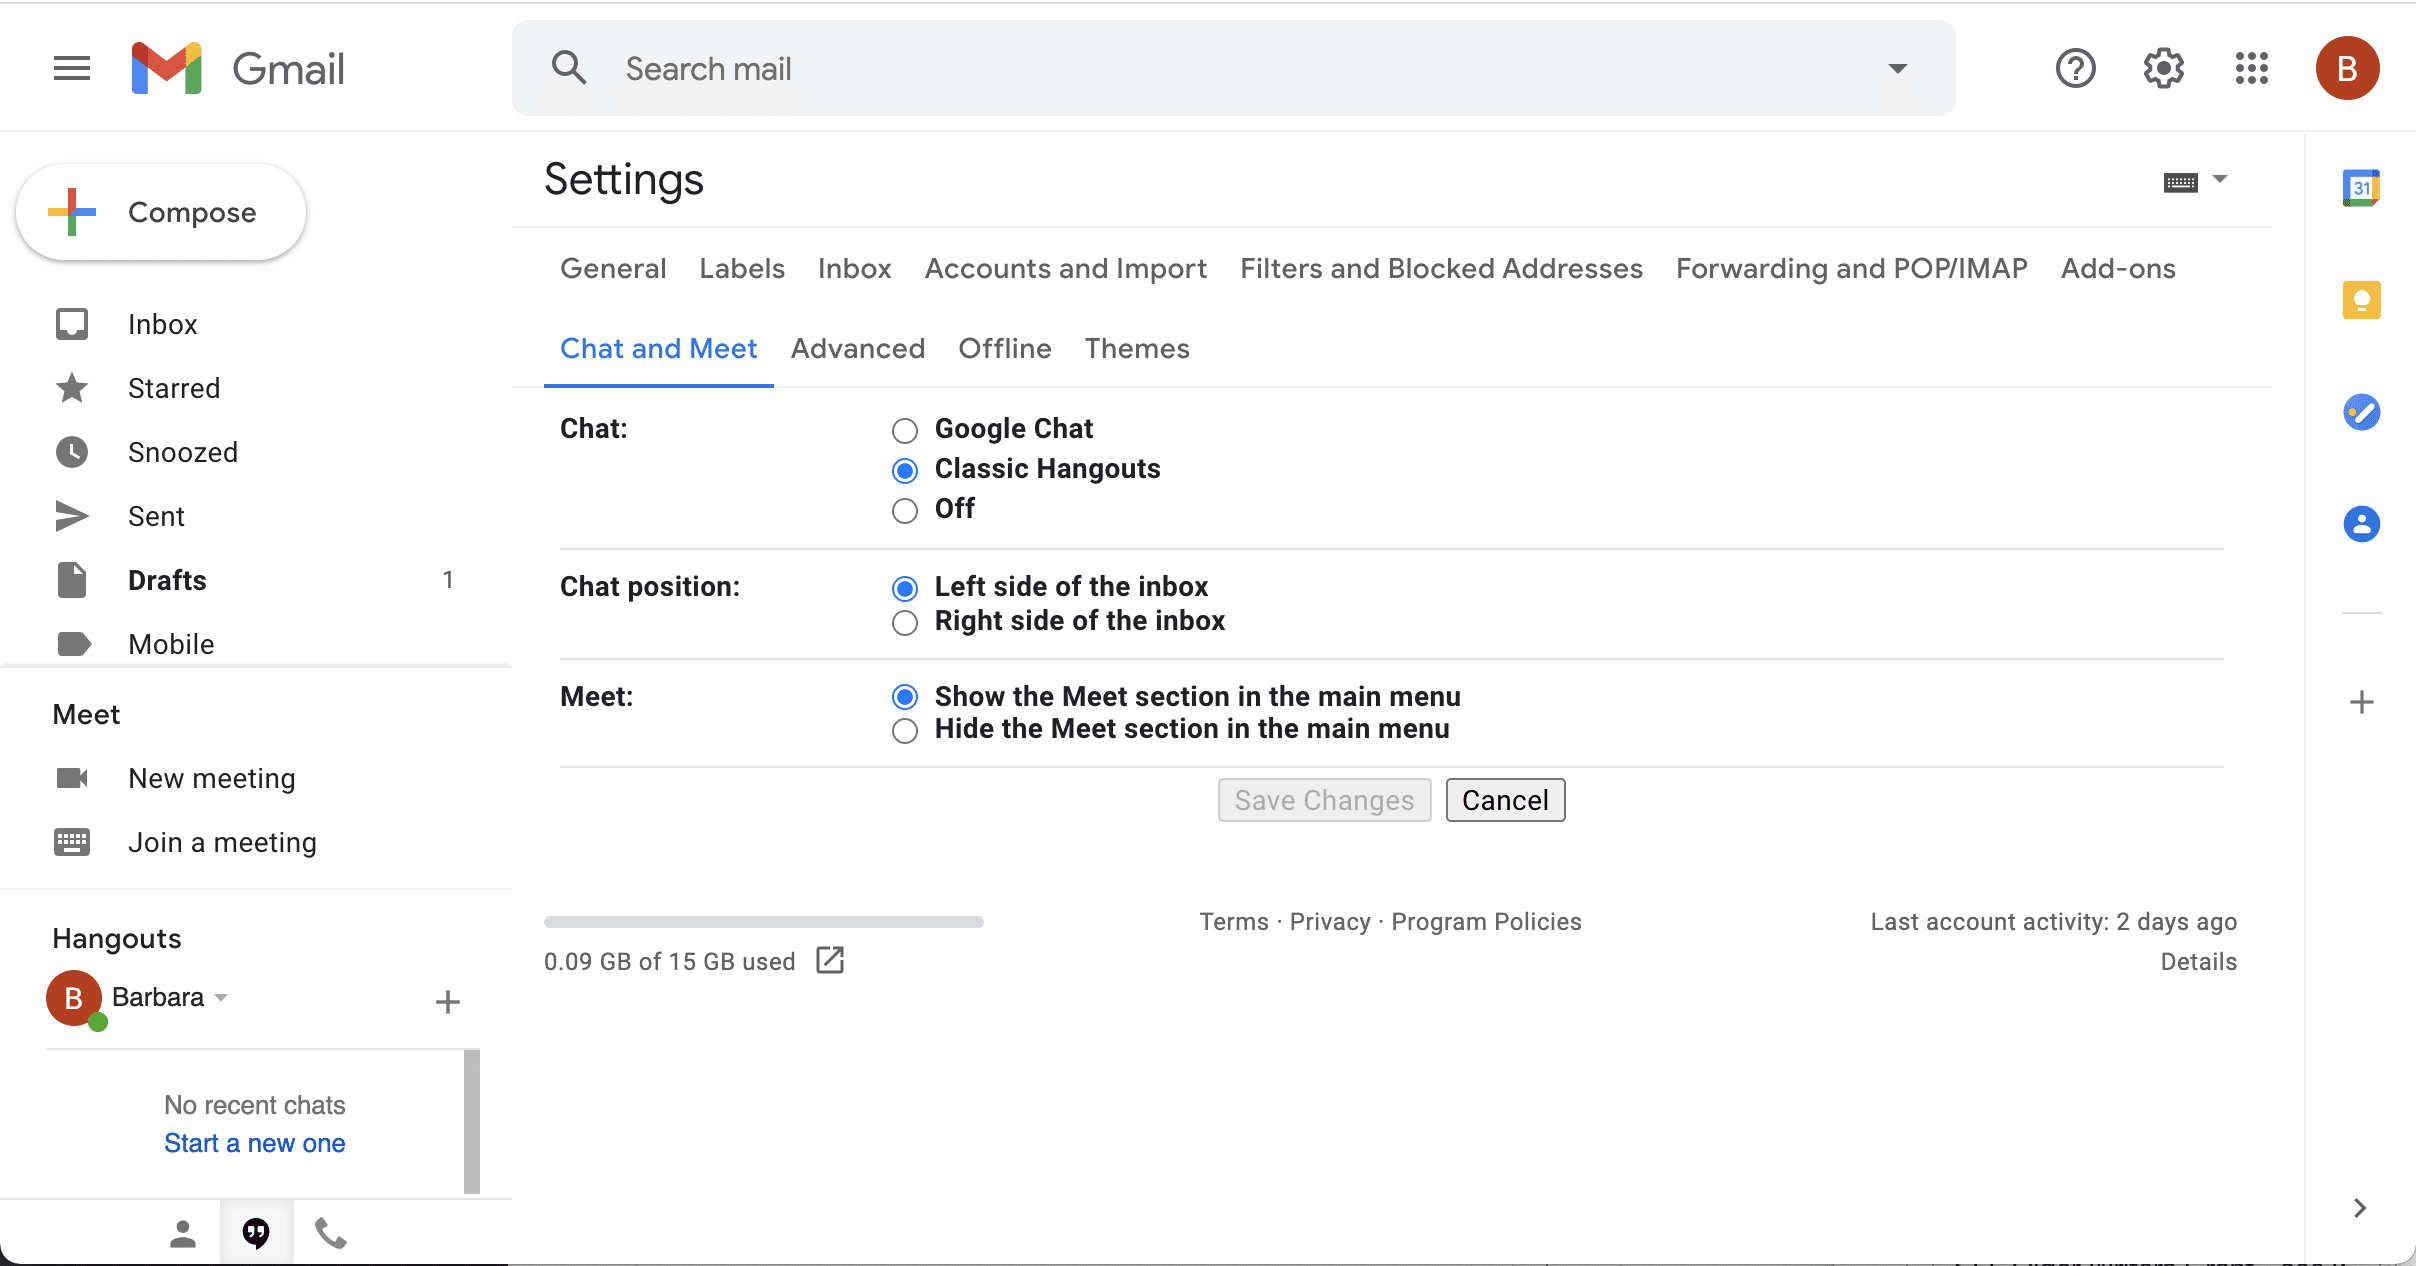
Task: Expand Barbara's Hangouts status dropdown
Action: pyautogui.click(x=221, y=998)
